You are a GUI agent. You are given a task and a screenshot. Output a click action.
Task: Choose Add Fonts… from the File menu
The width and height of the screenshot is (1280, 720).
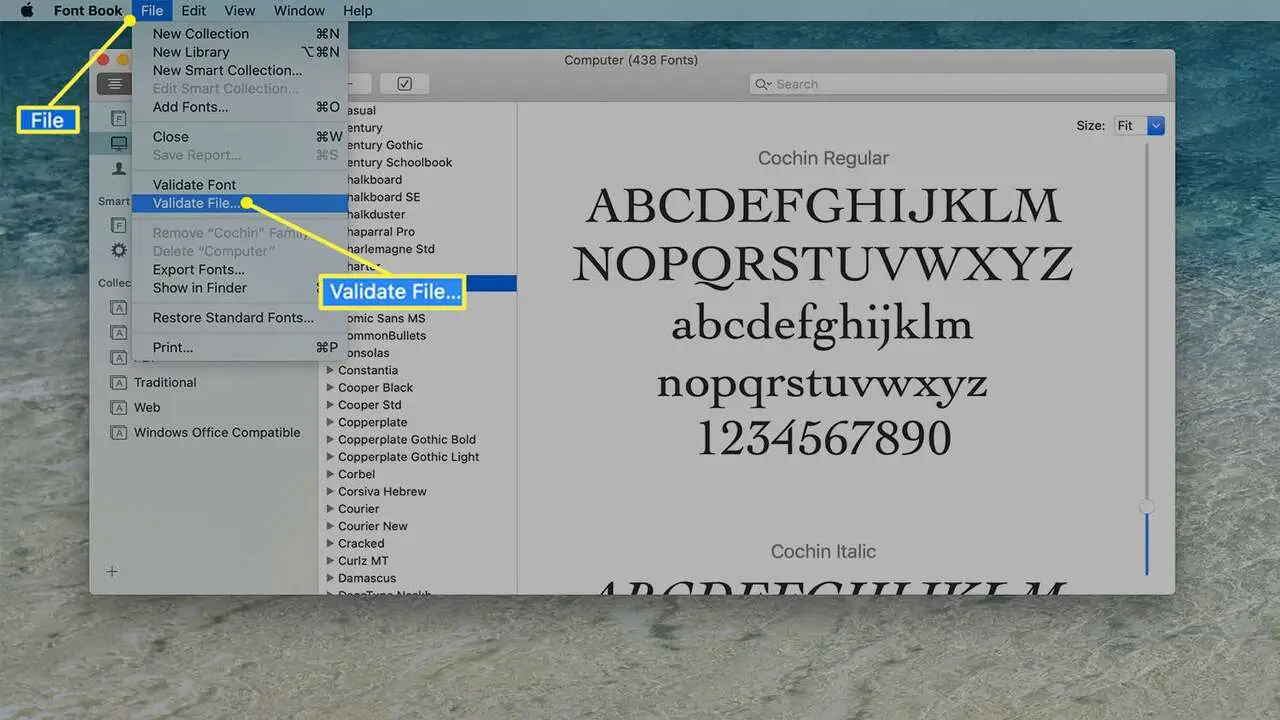pos(240,107)
